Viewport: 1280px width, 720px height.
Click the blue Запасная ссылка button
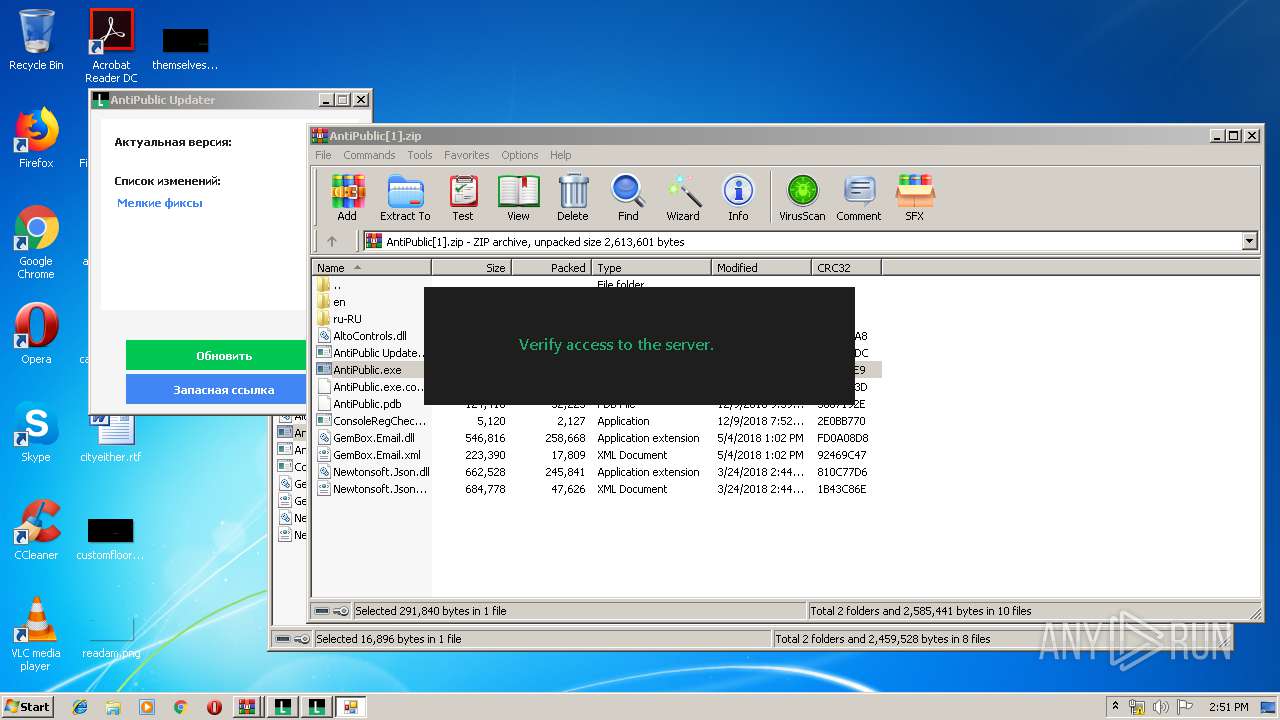tap(216, 389)
